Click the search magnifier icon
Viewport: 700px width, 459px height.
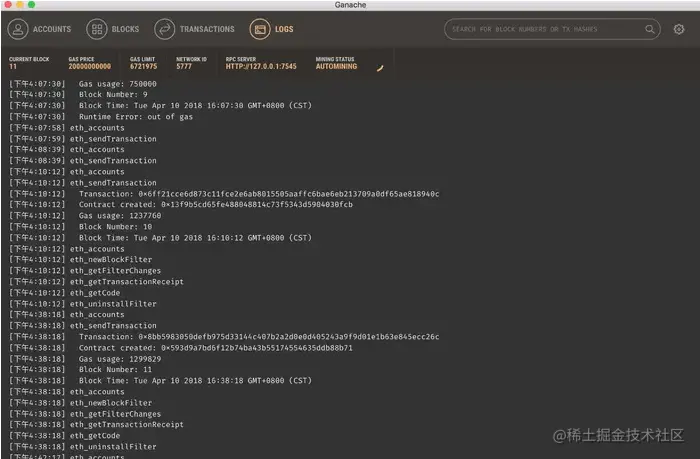click(650, 29)
